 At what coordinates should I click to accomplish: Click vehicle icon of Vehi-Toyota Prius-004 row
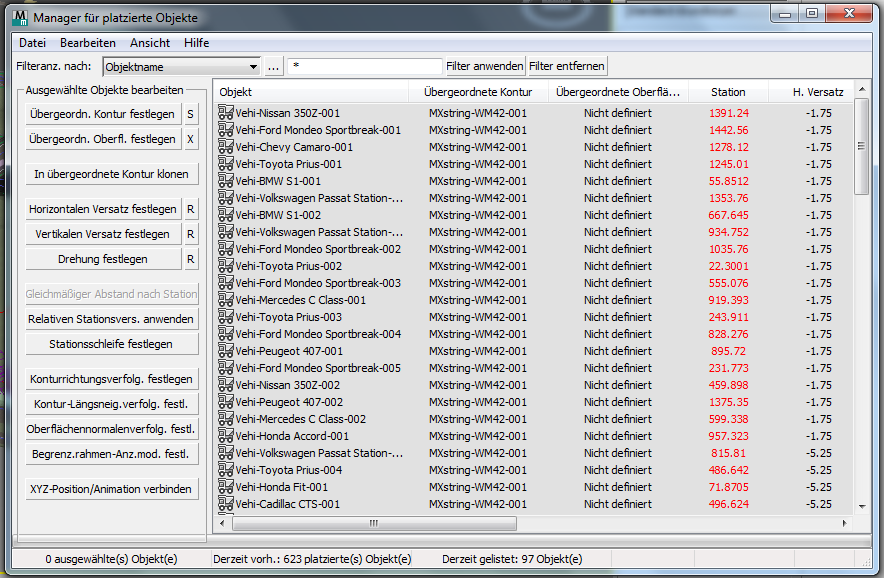coord(226,470)
